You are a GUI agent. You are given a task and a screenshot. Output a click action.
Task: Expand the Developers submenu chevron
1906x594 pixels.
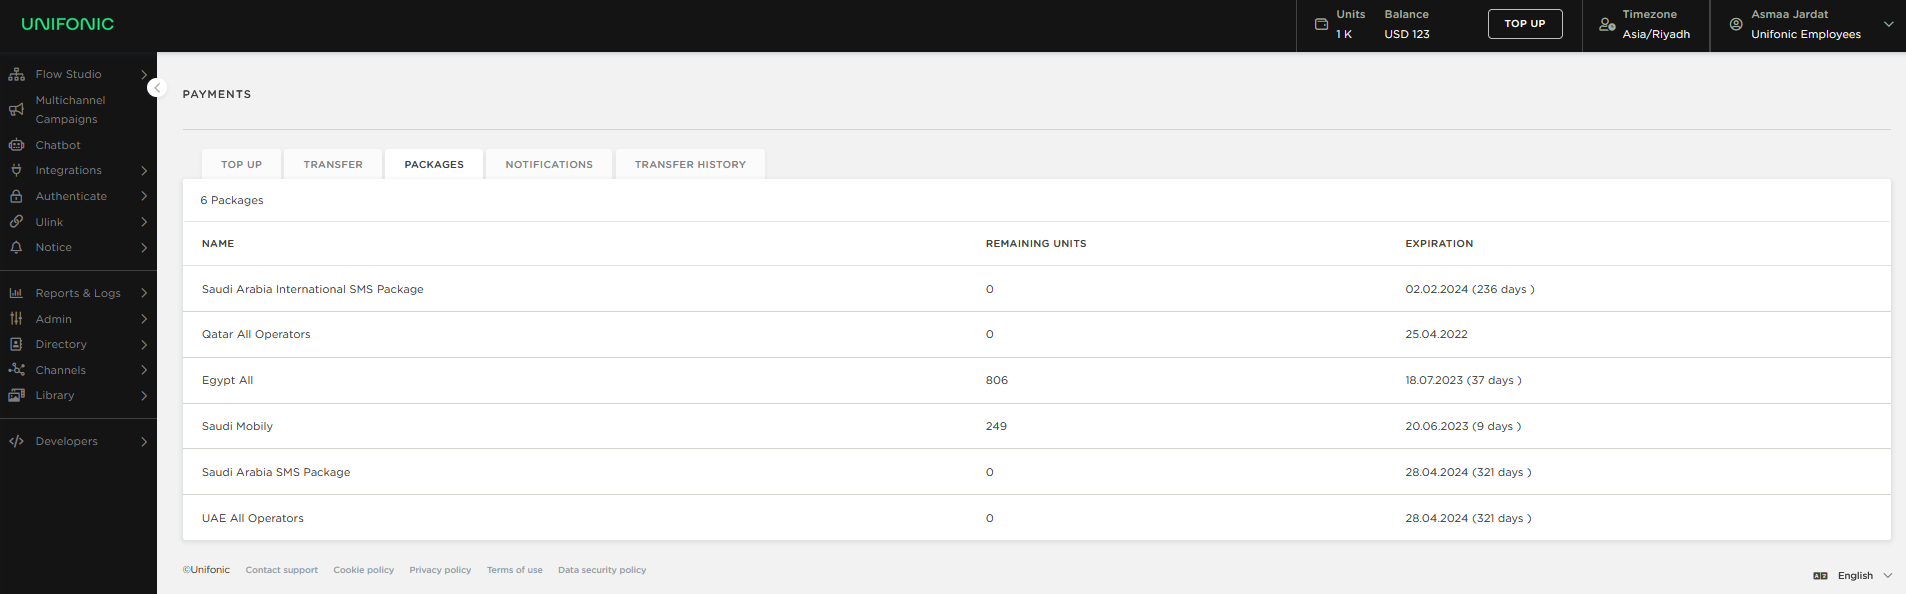[144, 441]
